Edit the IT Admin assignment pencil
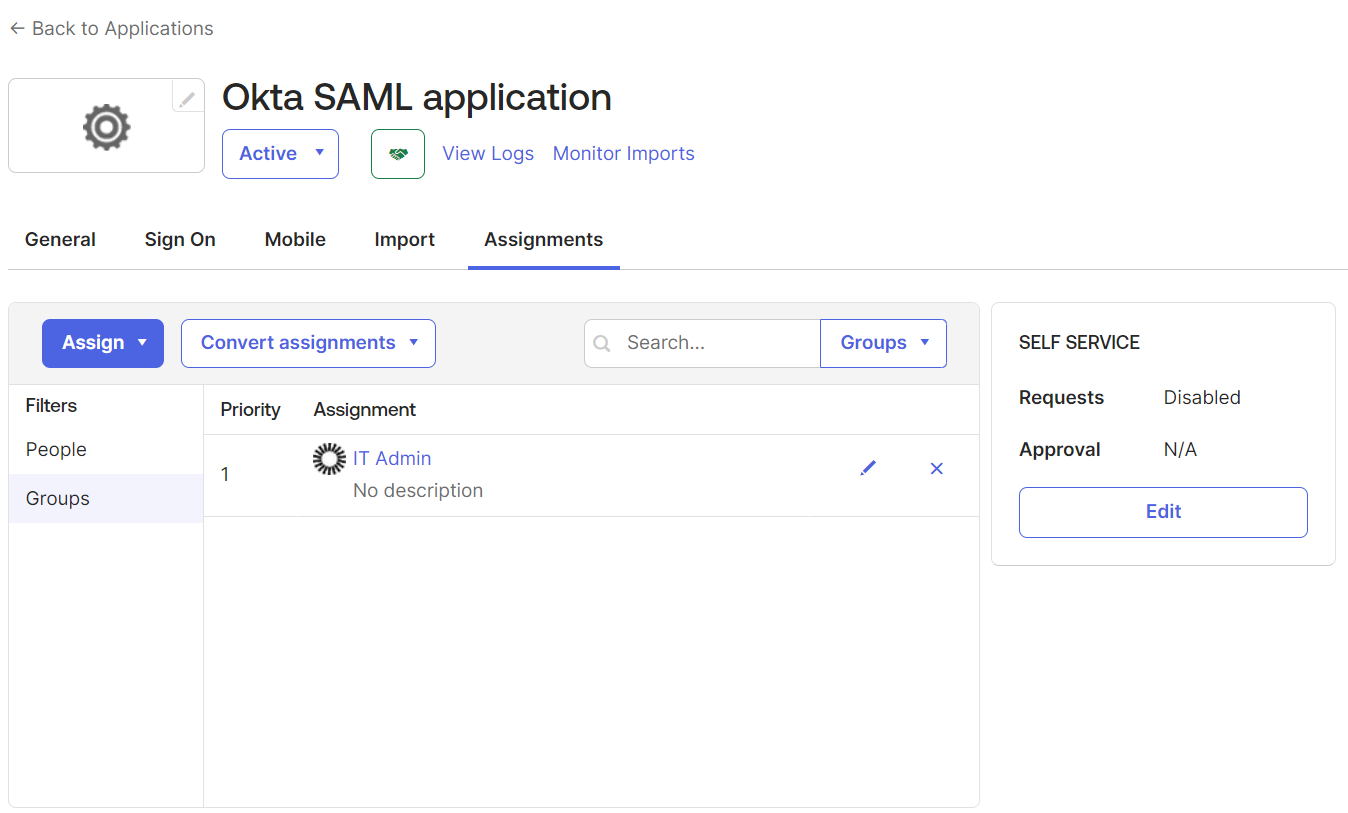 [x=868, y=468]
